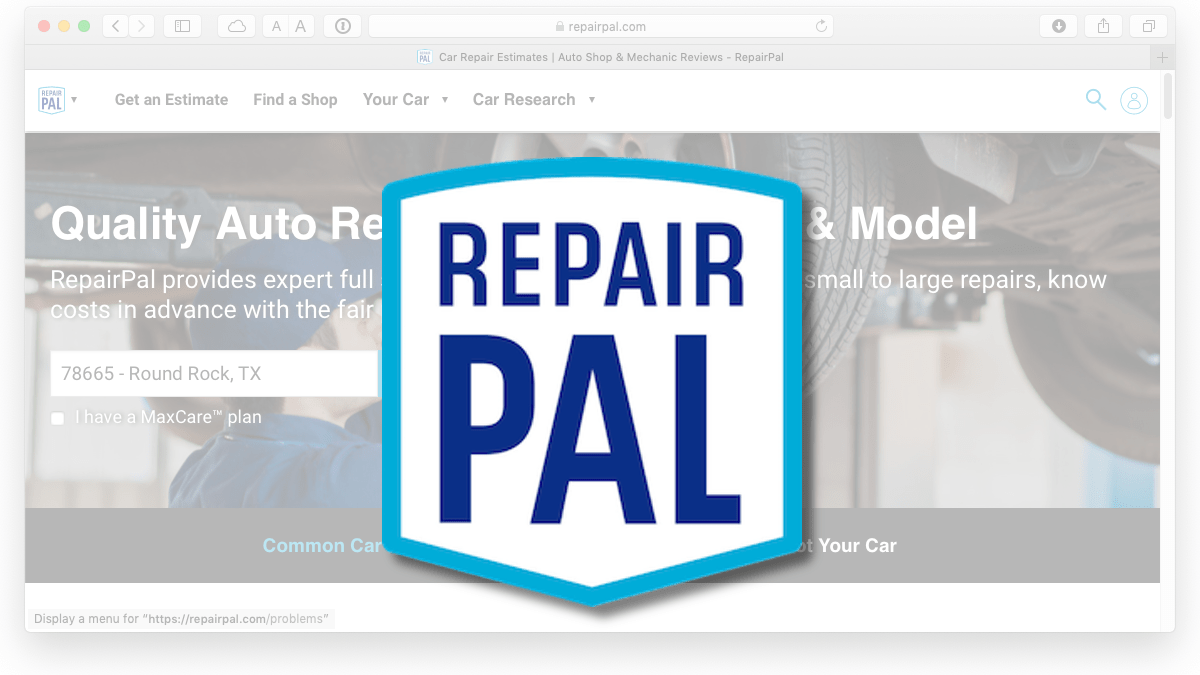Screen dimensions: 1200x675
Task: Expand the Car Research dropdown arrow
Action: 592,100
